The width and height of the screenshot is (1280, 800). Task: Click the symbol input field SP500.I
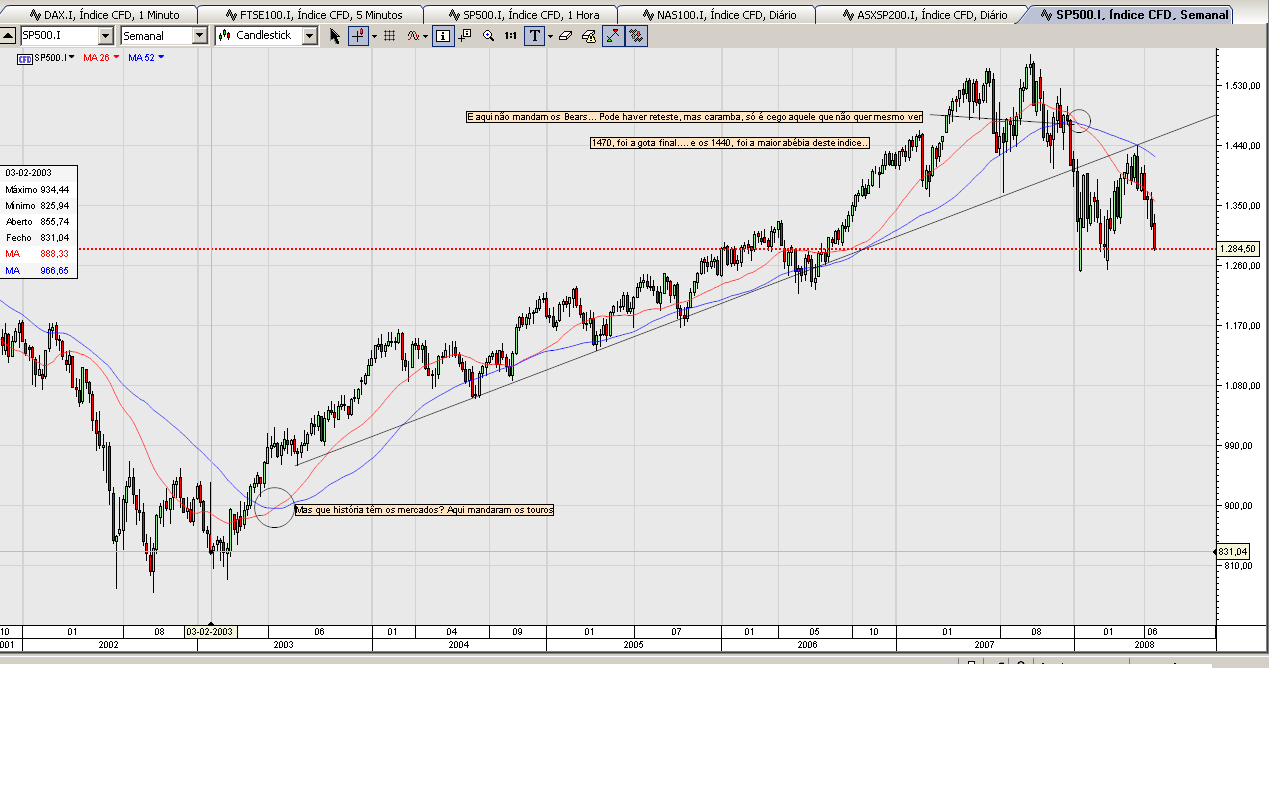tap(59, 35)
